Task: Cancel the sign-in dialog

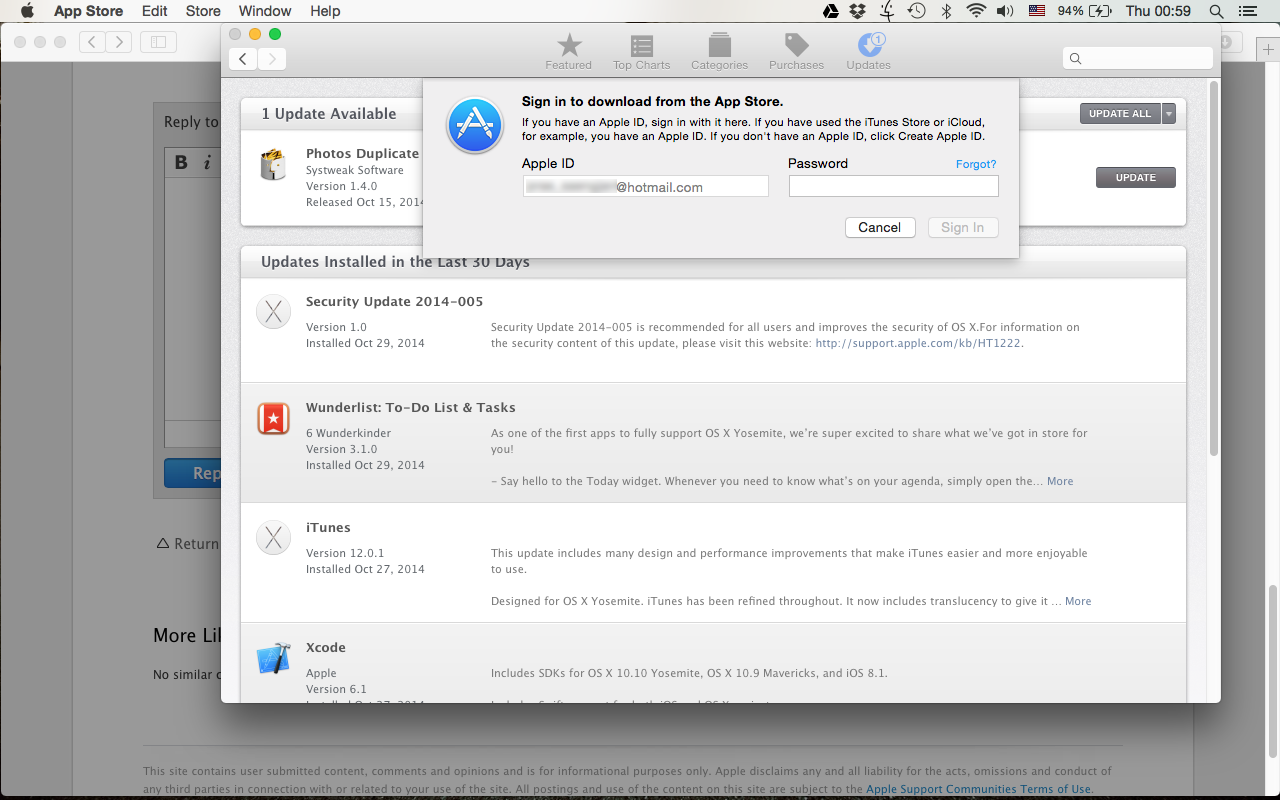Action: [x=879, y=227]
